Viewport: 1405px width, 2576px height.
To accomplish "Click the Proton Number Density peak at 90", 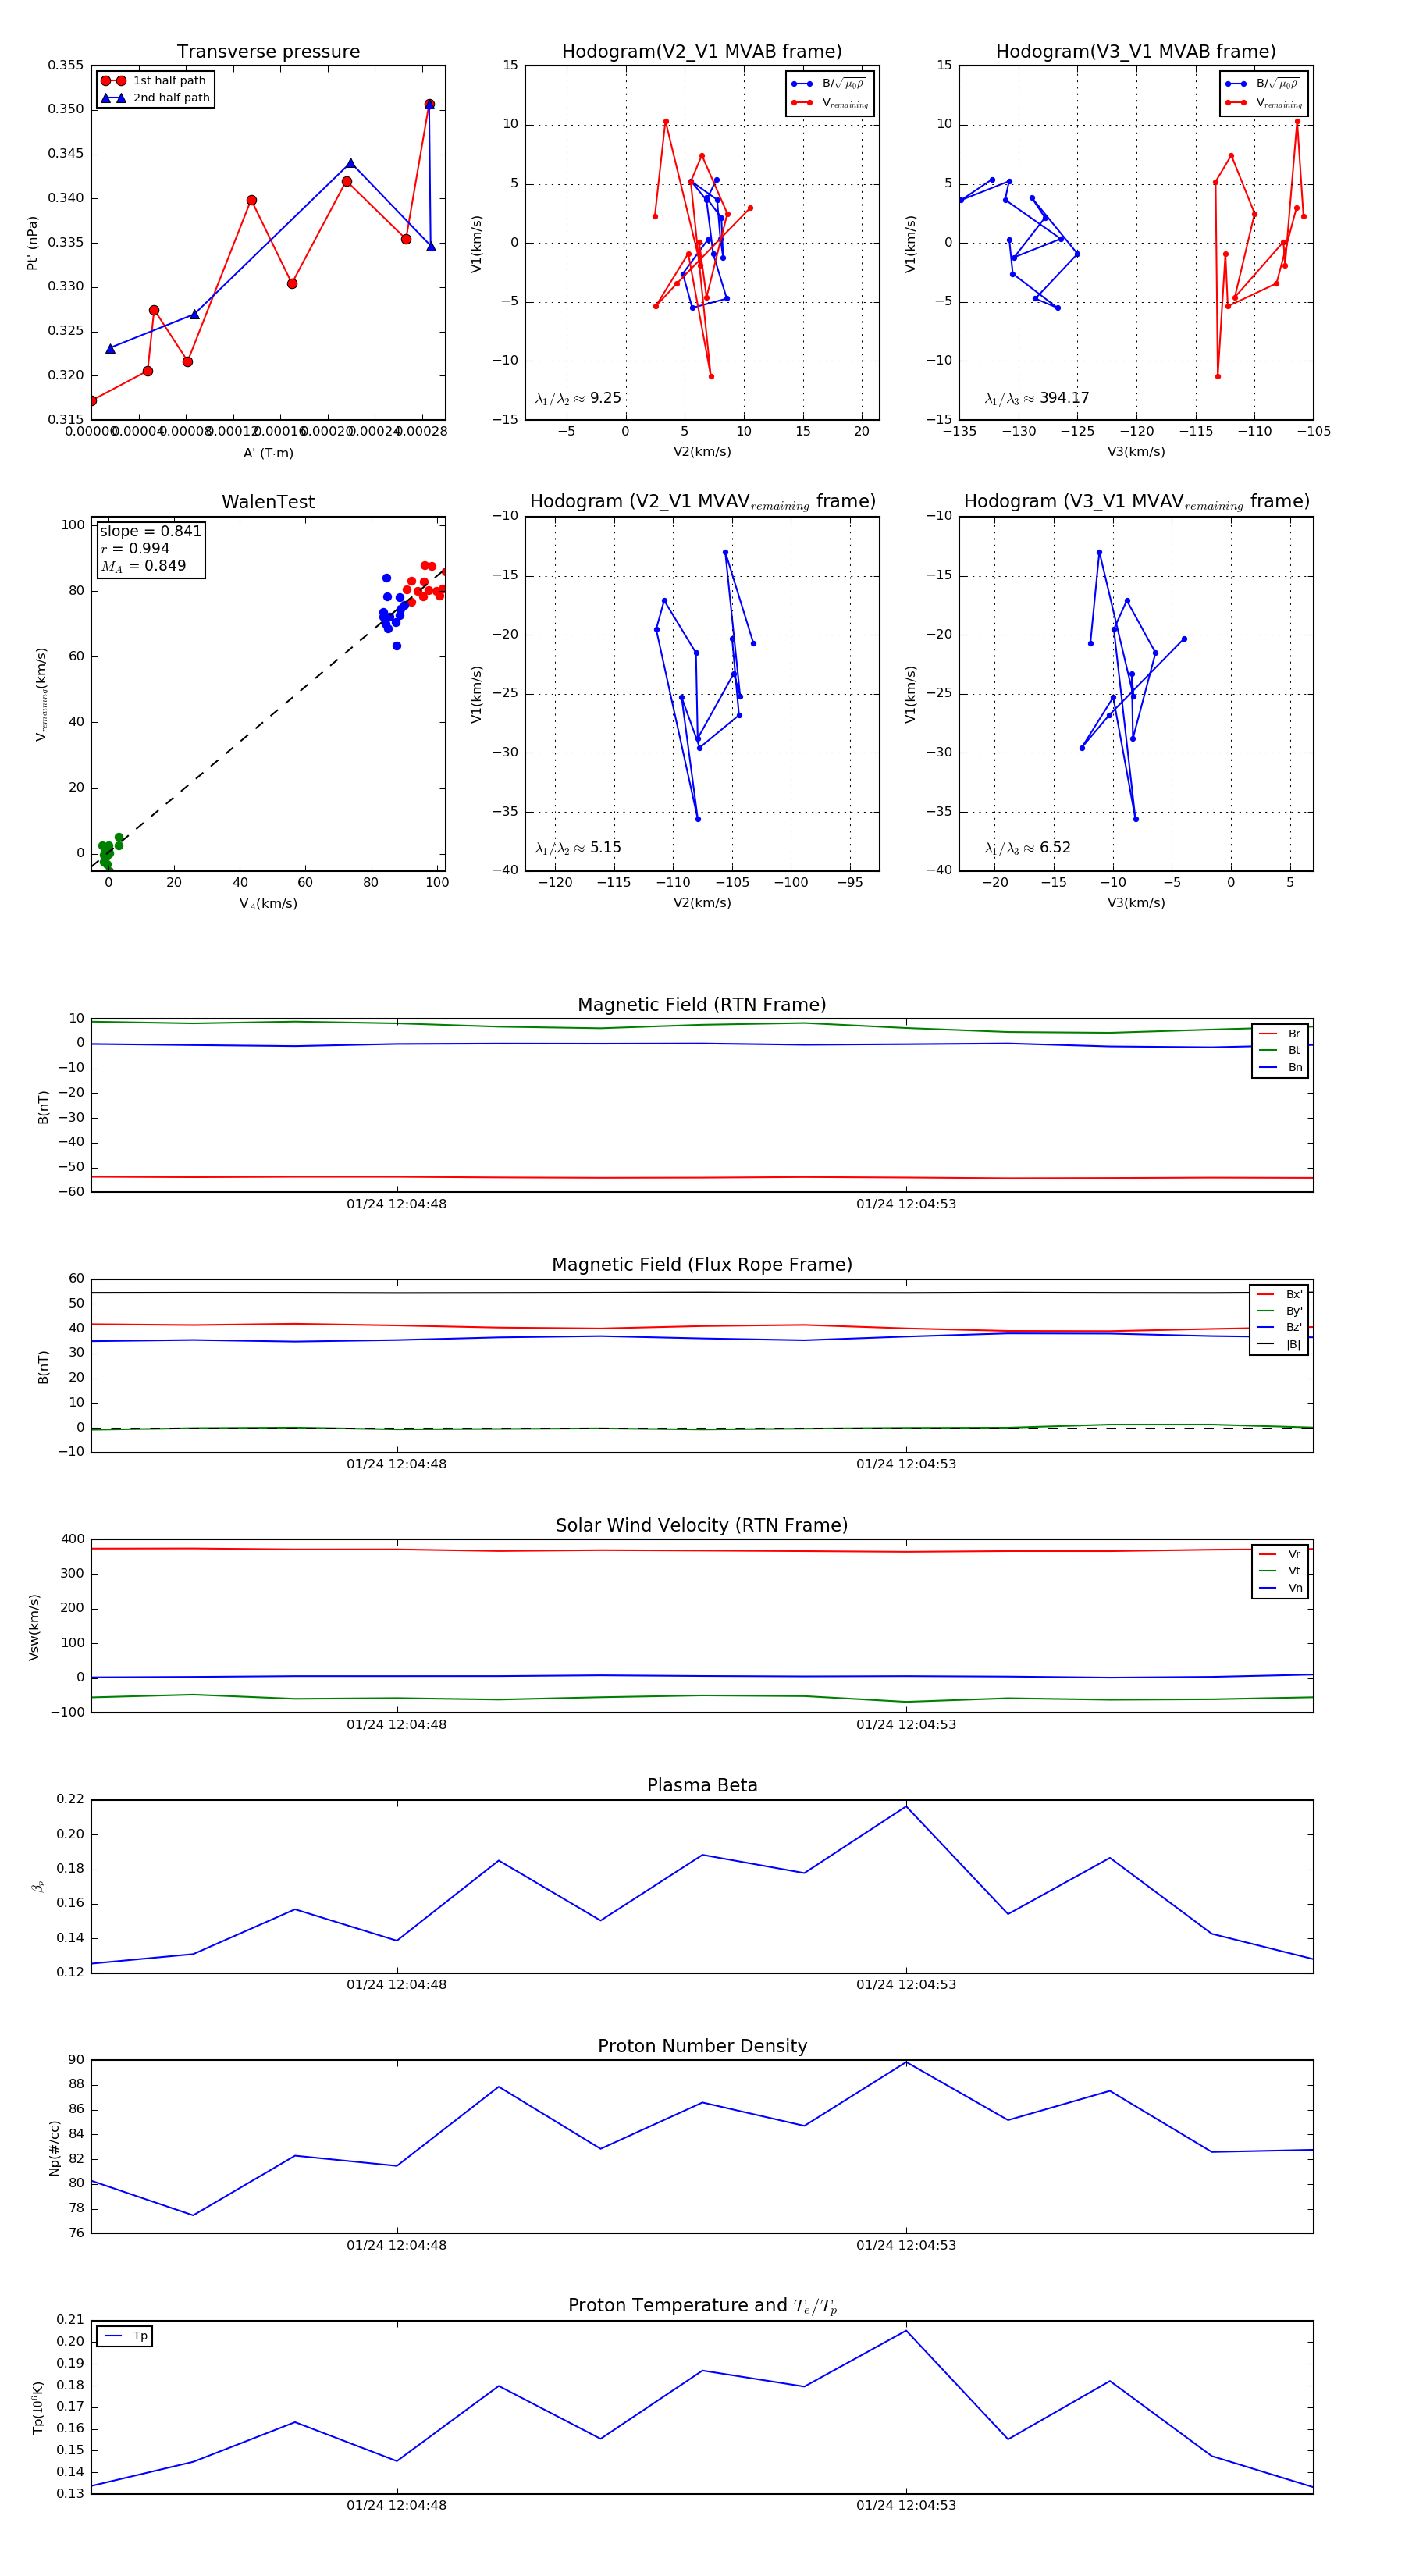I will tap(906, 2062).
